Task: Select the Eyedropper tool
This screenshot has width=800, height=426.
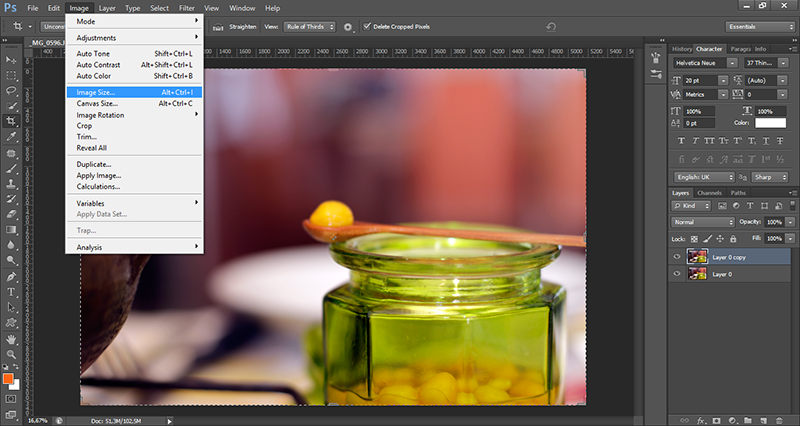Action: click(x=12, y=136)
